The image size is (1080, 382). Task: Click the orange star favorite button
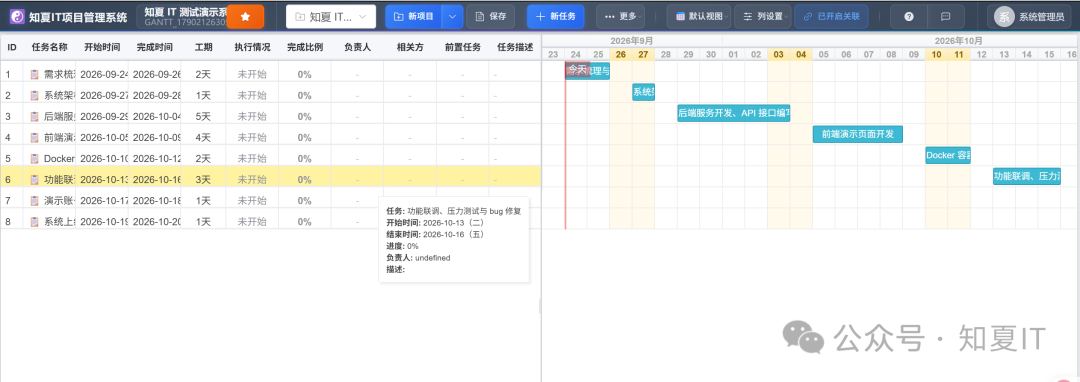pos(245,17)
